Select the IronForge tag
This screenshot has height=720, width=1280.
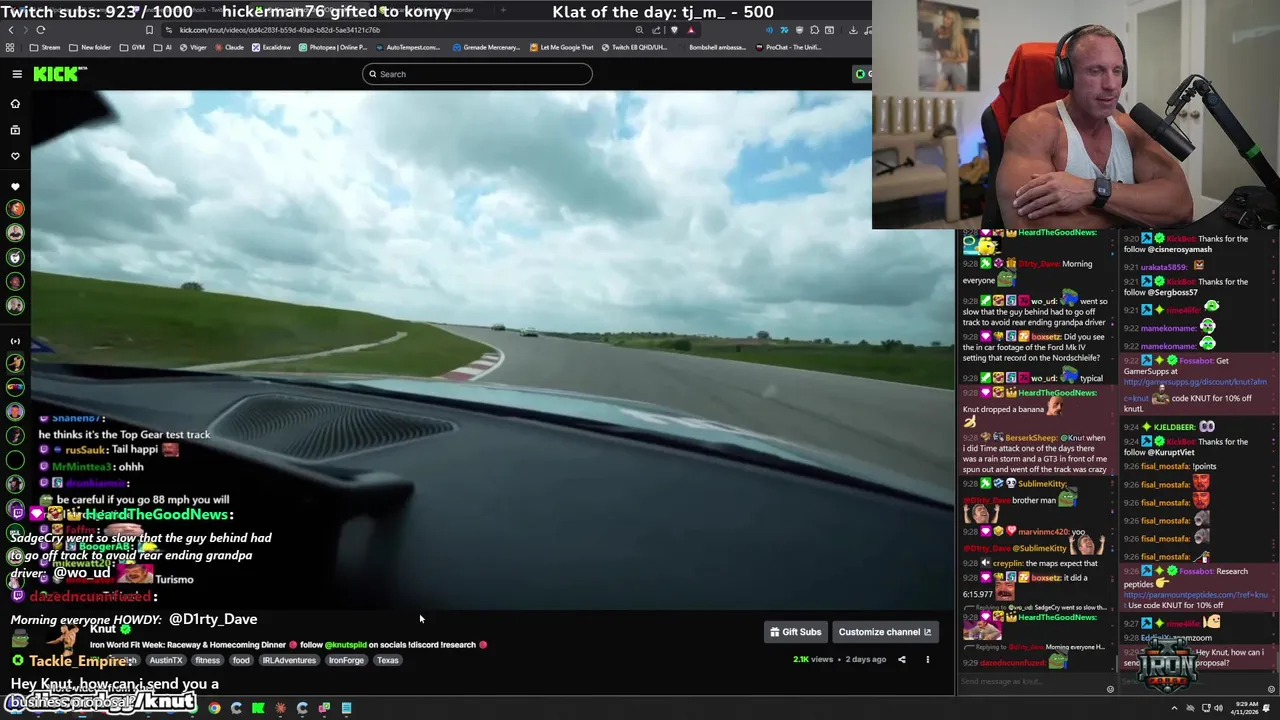click(346, 660)
